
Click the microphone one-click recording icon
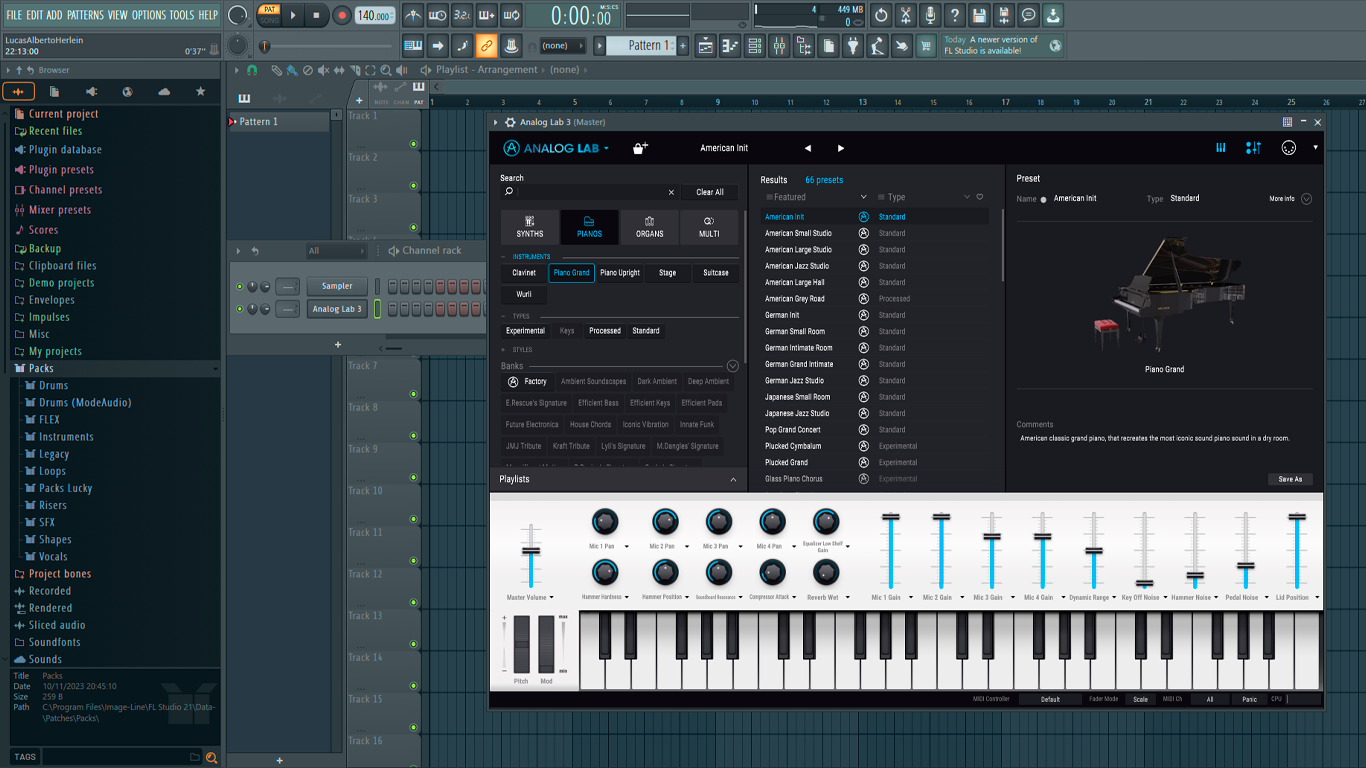point(930,15)
